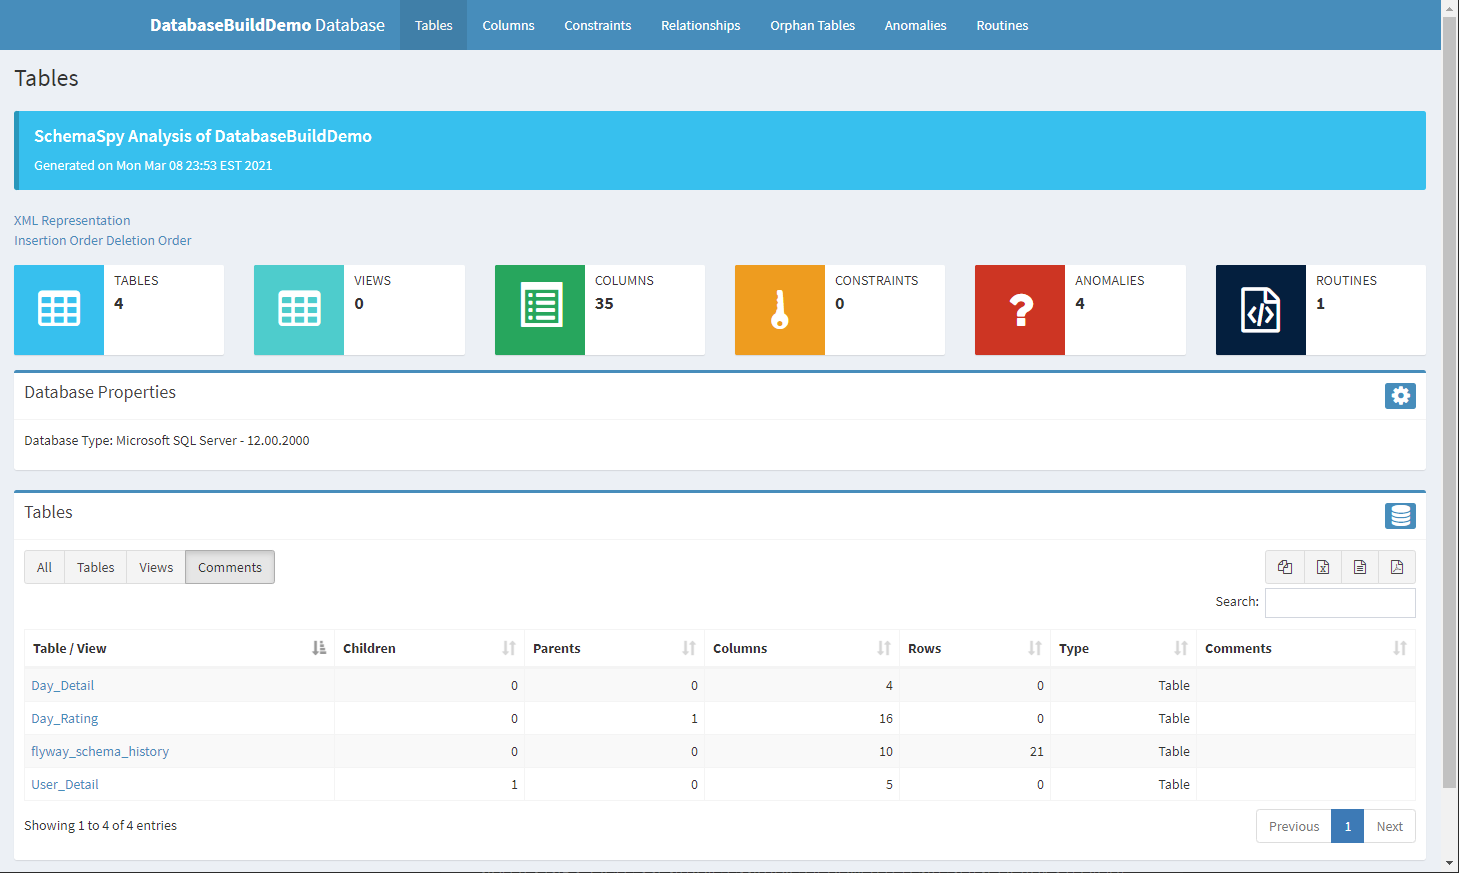The image size is (1459, 873).
Task: Filter list to Tables only
Action: coord(96,567)
